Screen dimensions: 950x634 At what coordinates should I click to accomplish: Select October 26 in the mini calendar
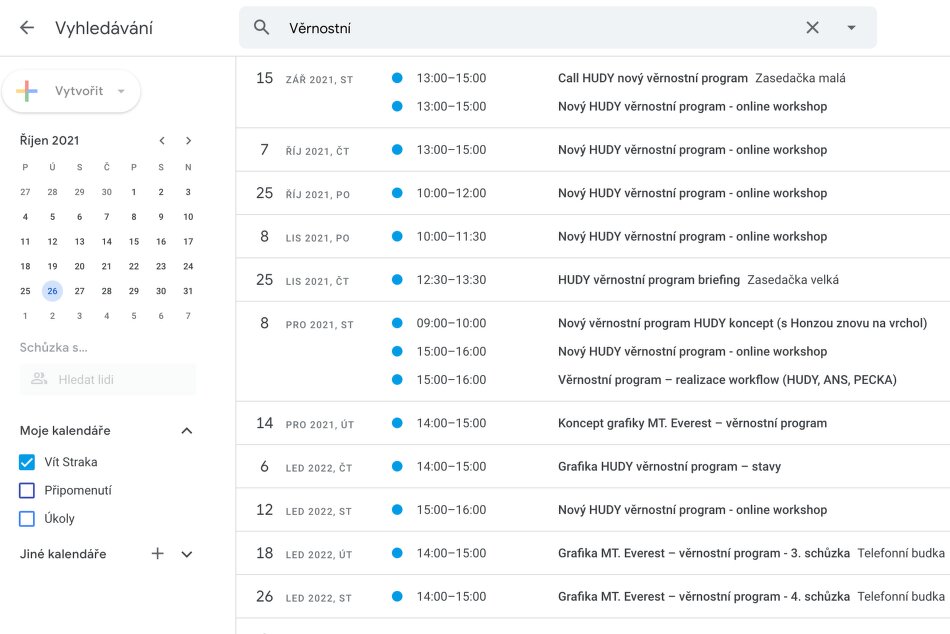[x=53, y=291]
